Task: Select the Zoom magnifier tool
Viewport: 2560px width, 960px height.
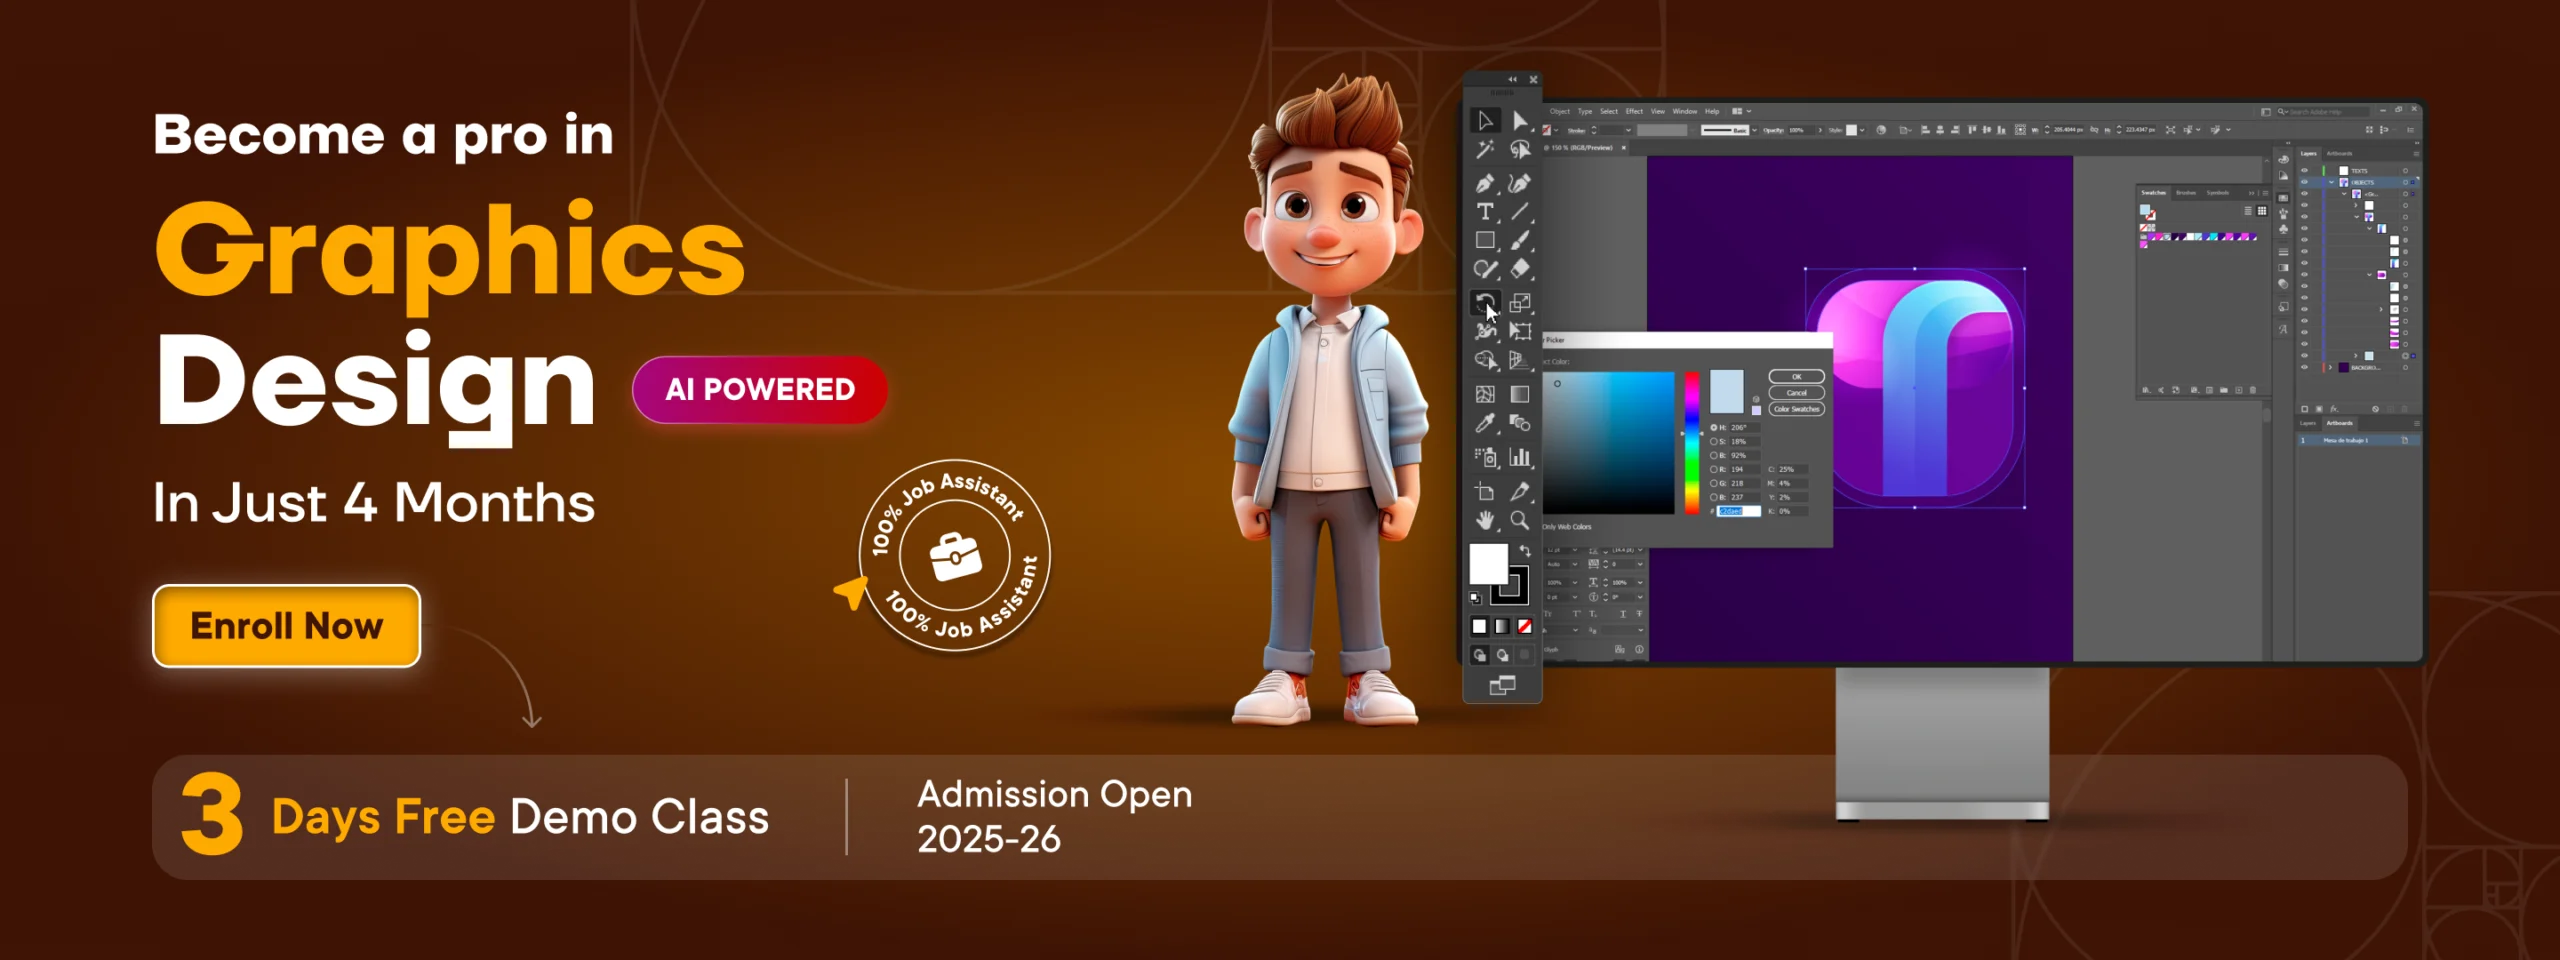Action: 1520,520
